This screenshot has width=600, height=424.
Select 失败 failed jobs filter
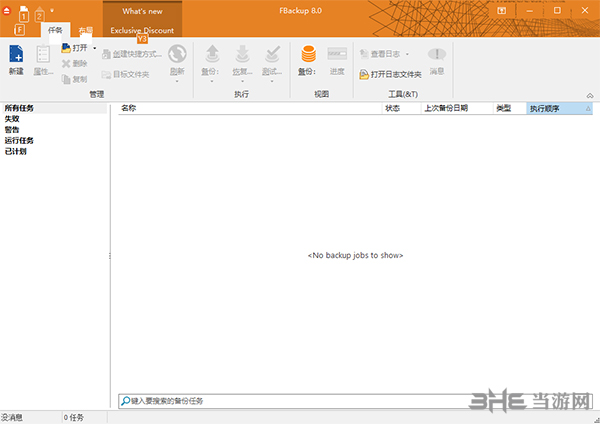[x=12, y=119]
